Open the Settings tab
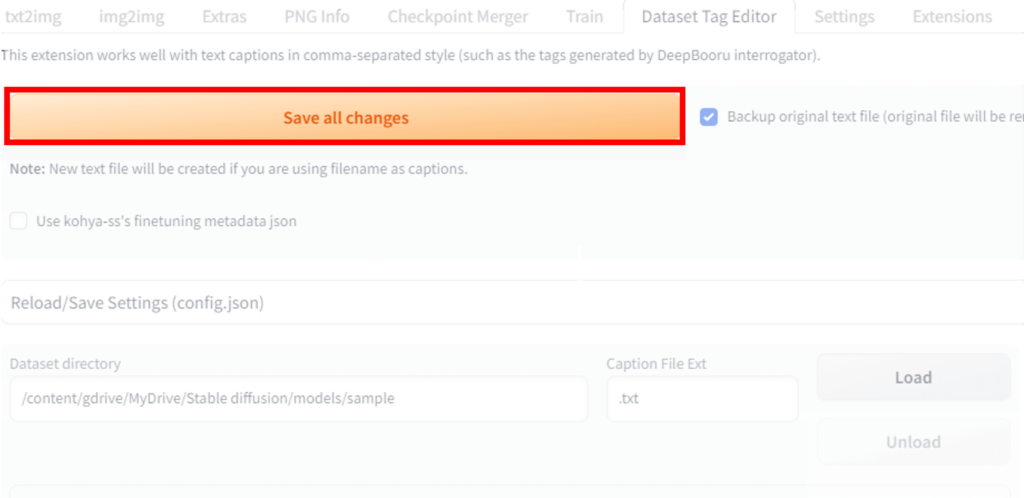1024x498 pixels. click(x=844, y=17)
